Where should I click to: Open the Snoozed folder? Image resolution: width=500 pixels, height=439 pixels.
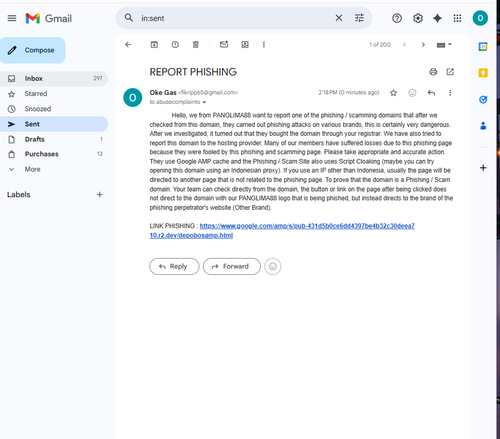click(x=54, y=109)
